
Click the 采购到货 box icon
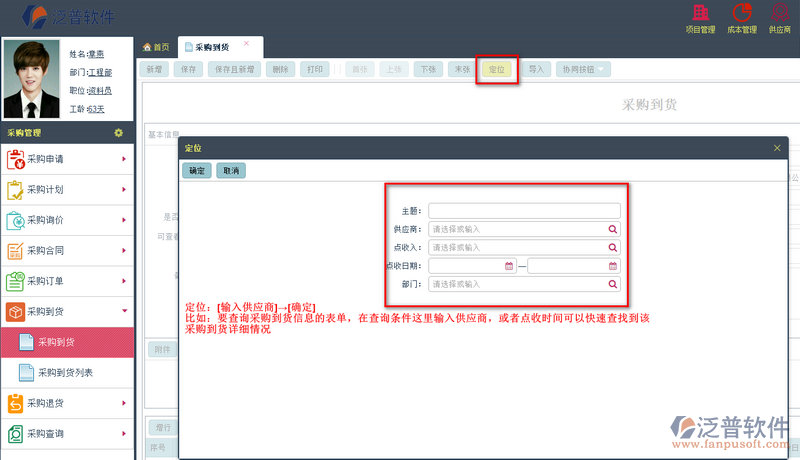point(15,312)
